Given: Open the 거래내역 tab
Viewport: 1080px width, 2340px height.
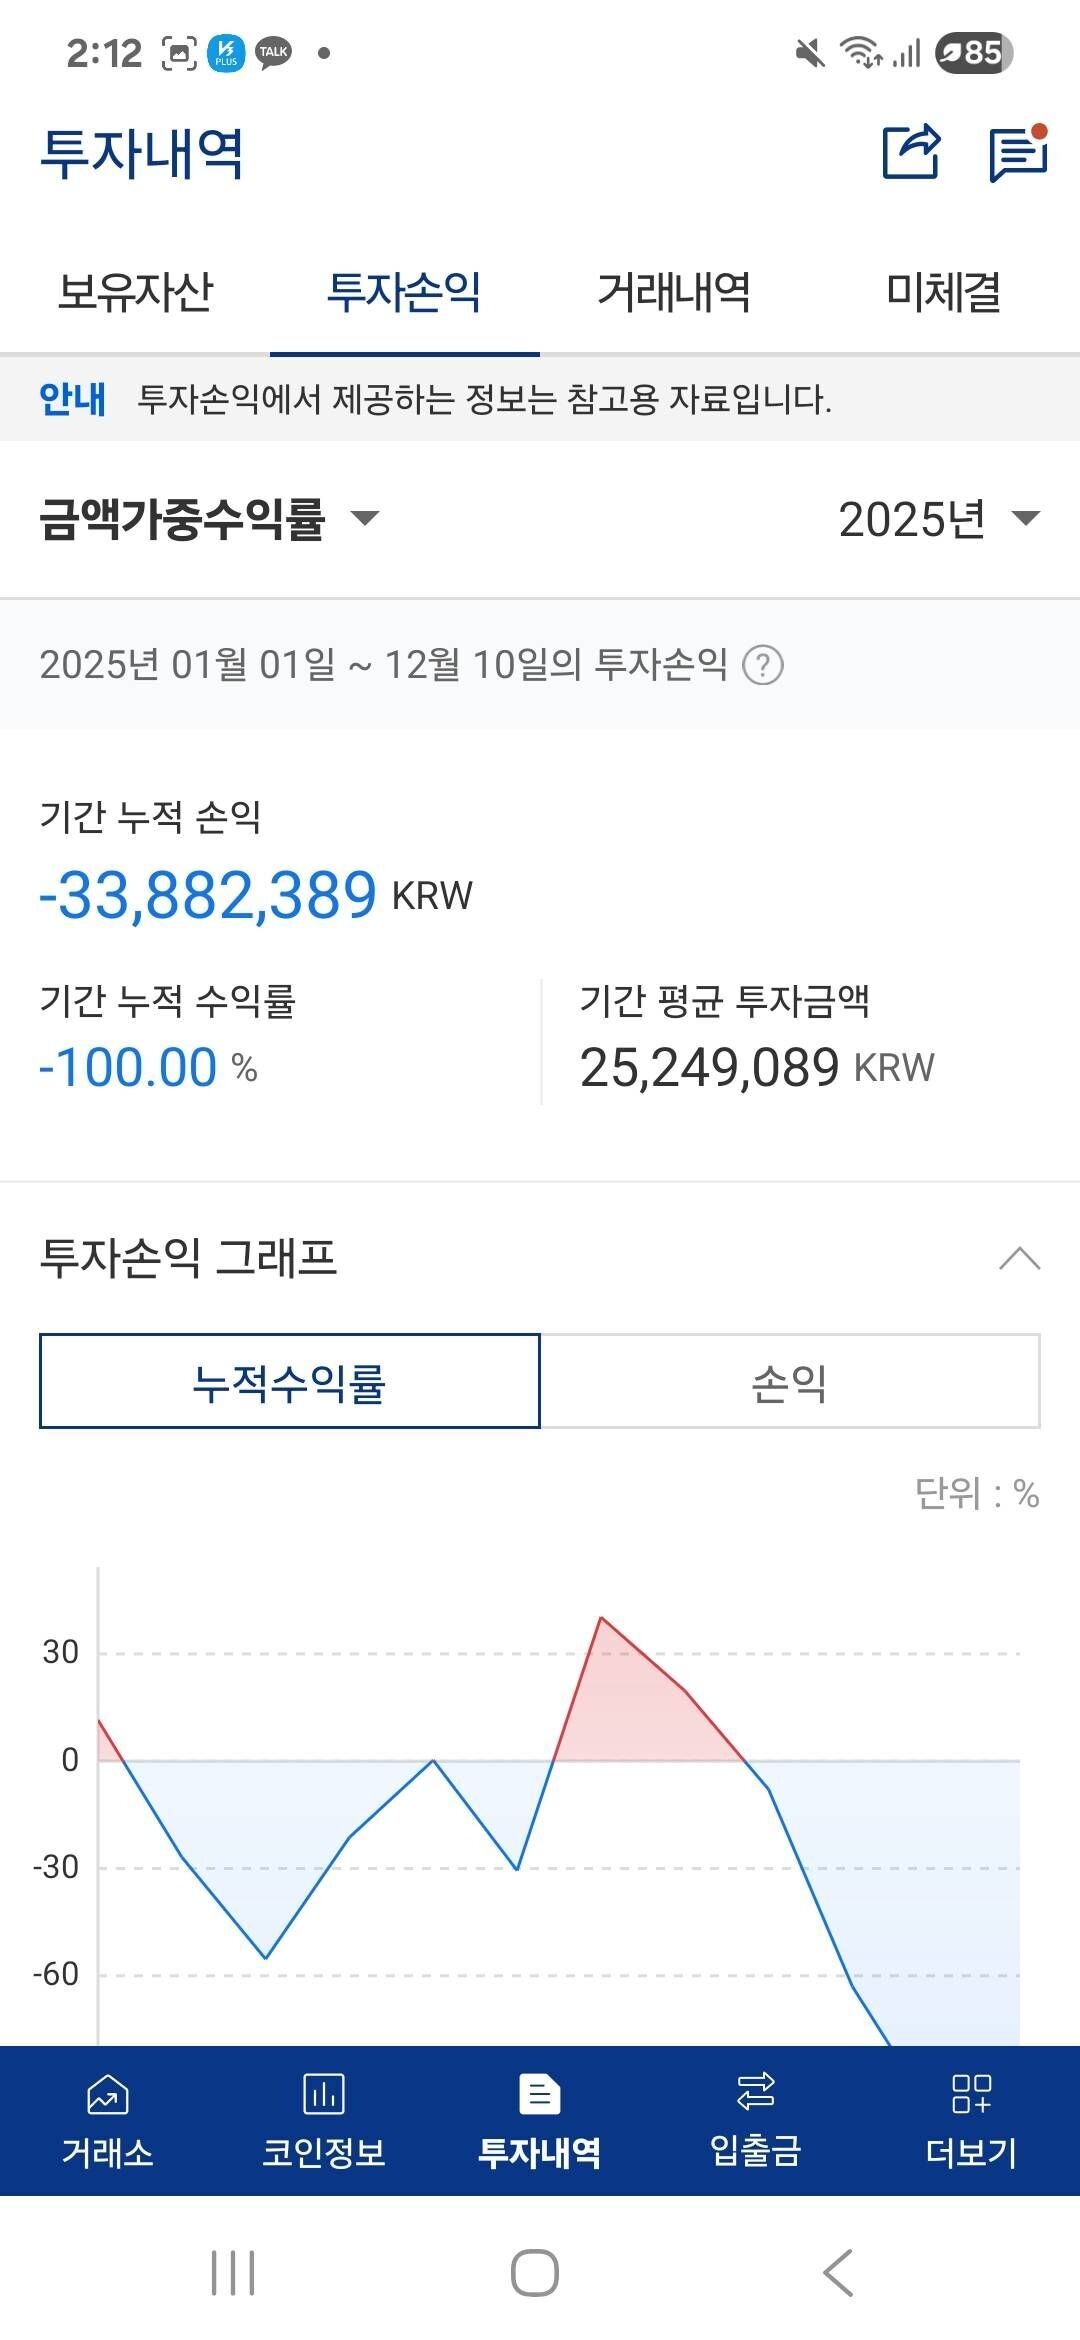Looking at the screenshot, I should pyautogui.click(x=677, y=291).
